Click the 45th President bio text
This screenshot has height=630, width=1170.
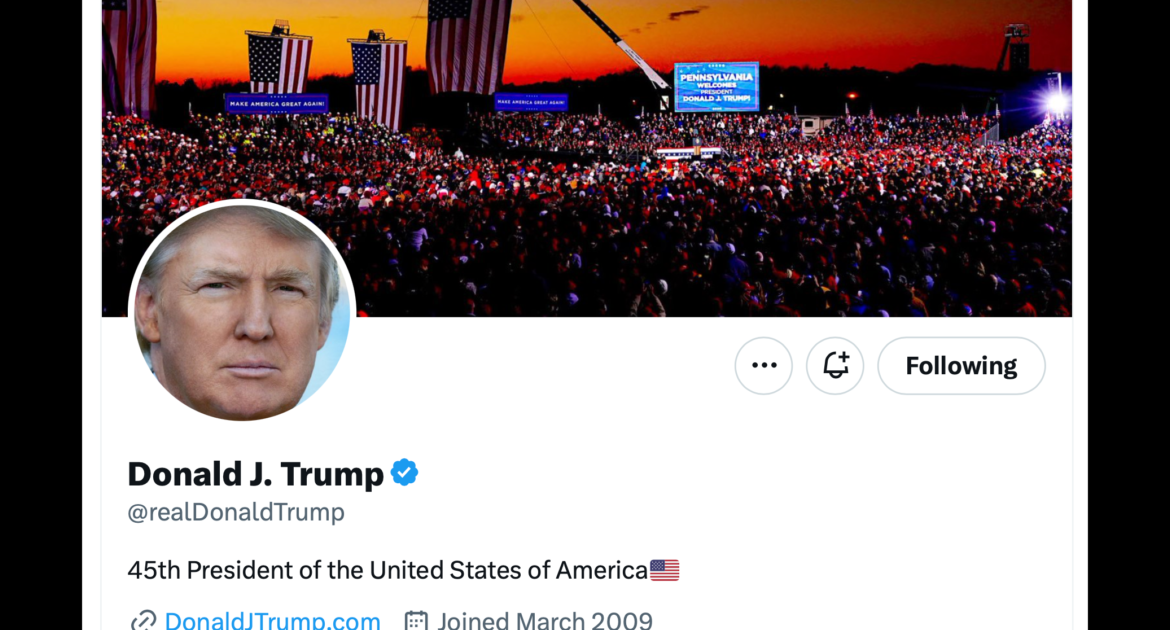tap(387, 570)
